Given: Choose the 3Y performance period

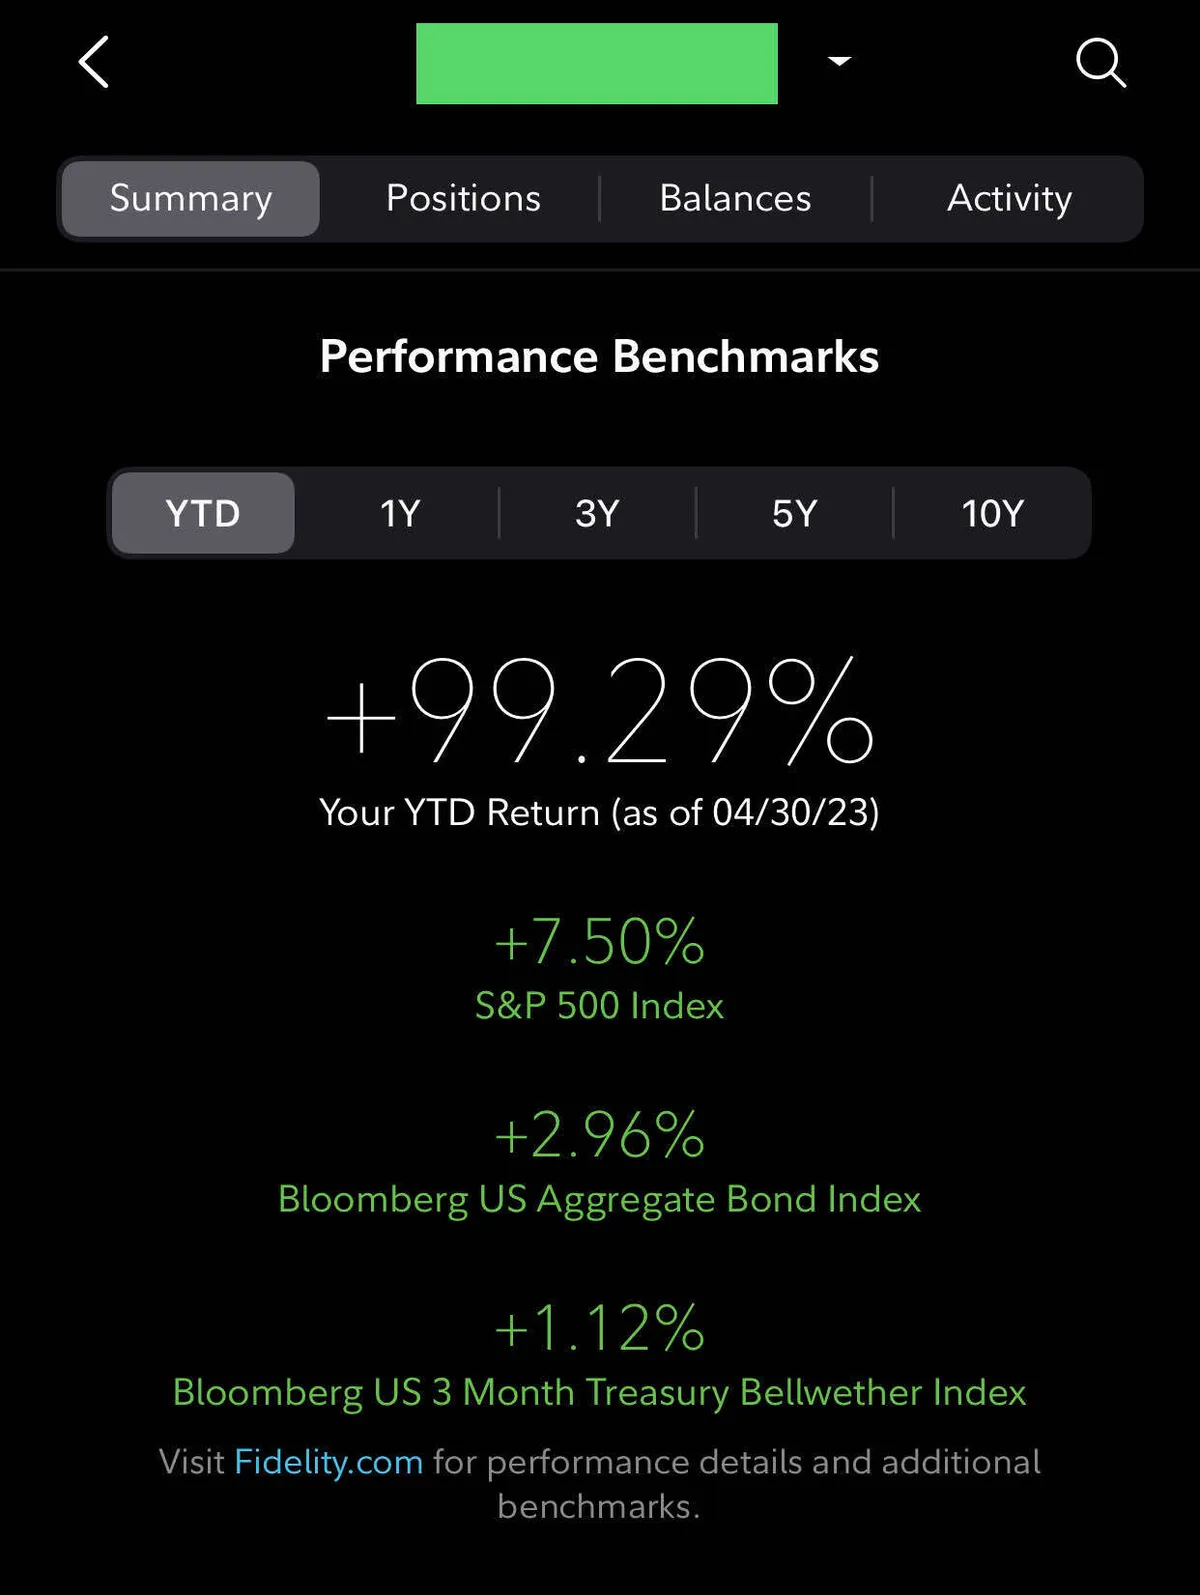Looking at the screenshot, I should pos(597,513).
